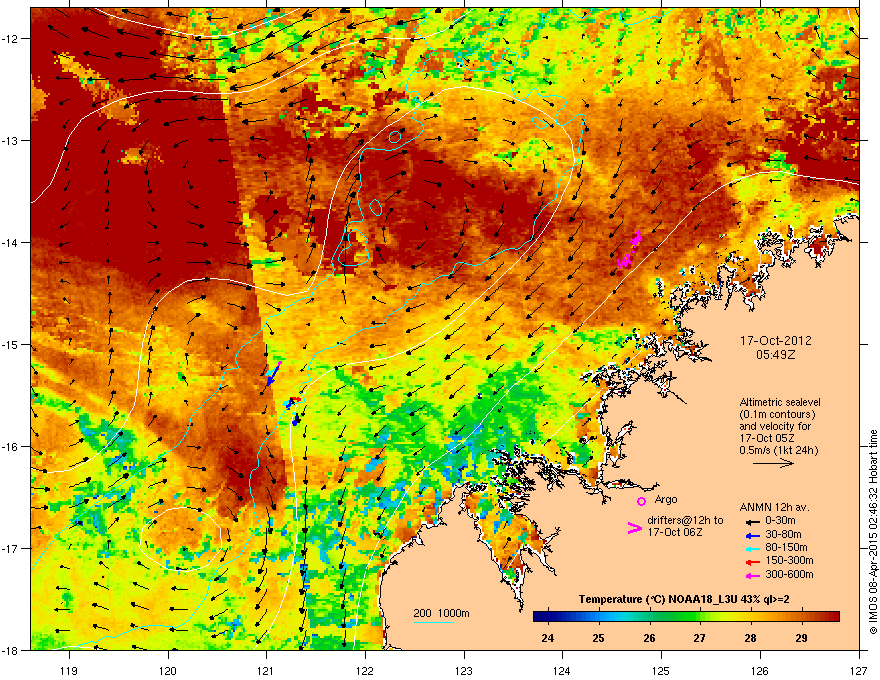Image resolution: width=880 pixels, height=680 pixels.
Task: Click the blue 30-80m arrow legend symbol
Action: point(751,535)
